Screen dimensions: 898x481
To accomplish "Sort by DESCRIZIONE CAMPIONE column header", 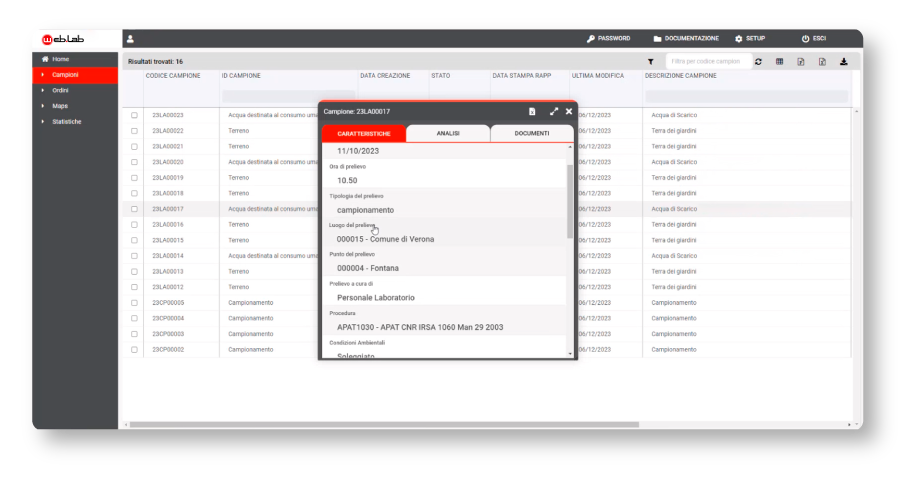I will (x=680, y=76).
